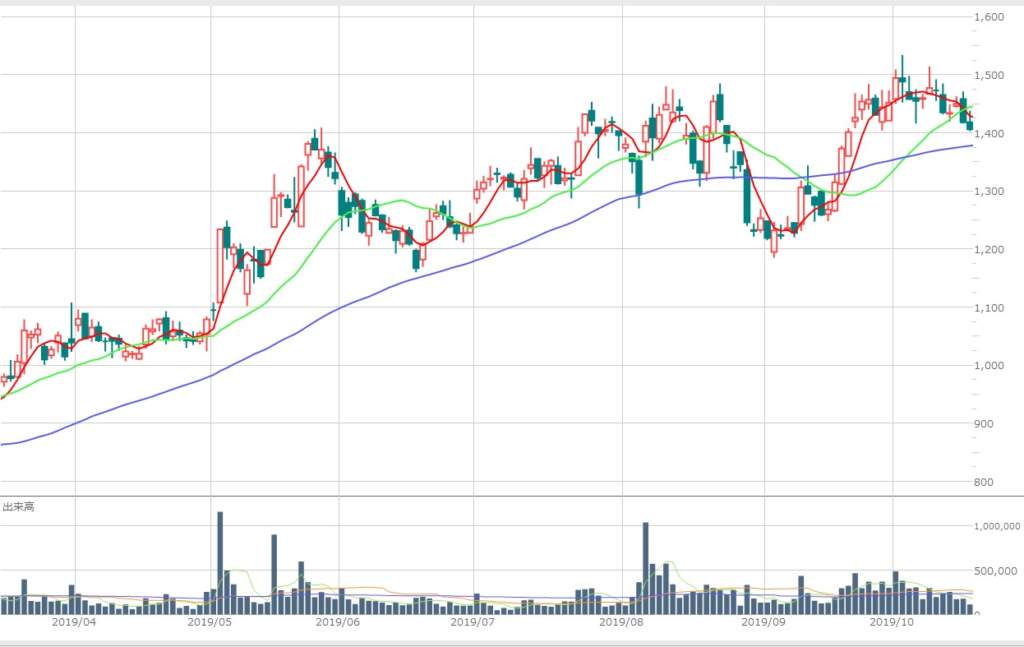The image size is (1024, 647).
Task: Click the 2019/05 date label
Action: coord(210,622)
